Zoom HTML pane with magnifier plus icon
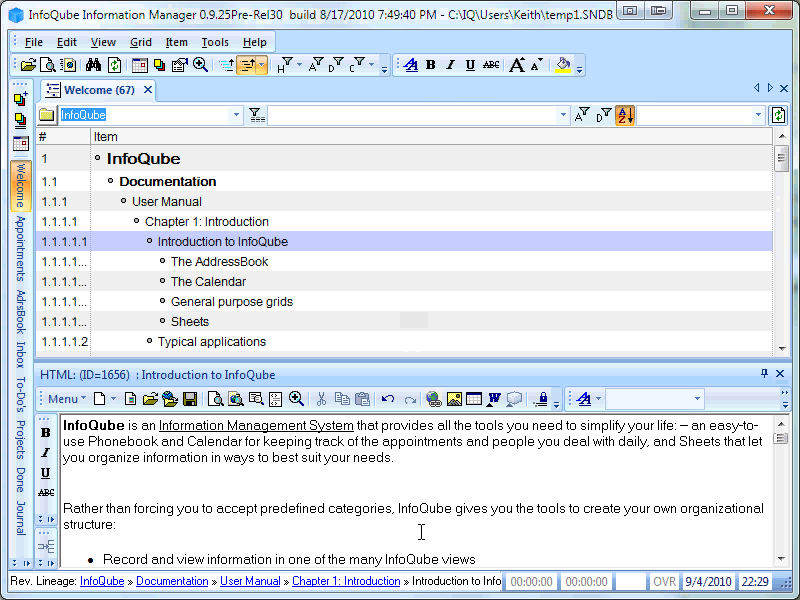The width and height of the screenshot is (800, 600). pos(296,399)
